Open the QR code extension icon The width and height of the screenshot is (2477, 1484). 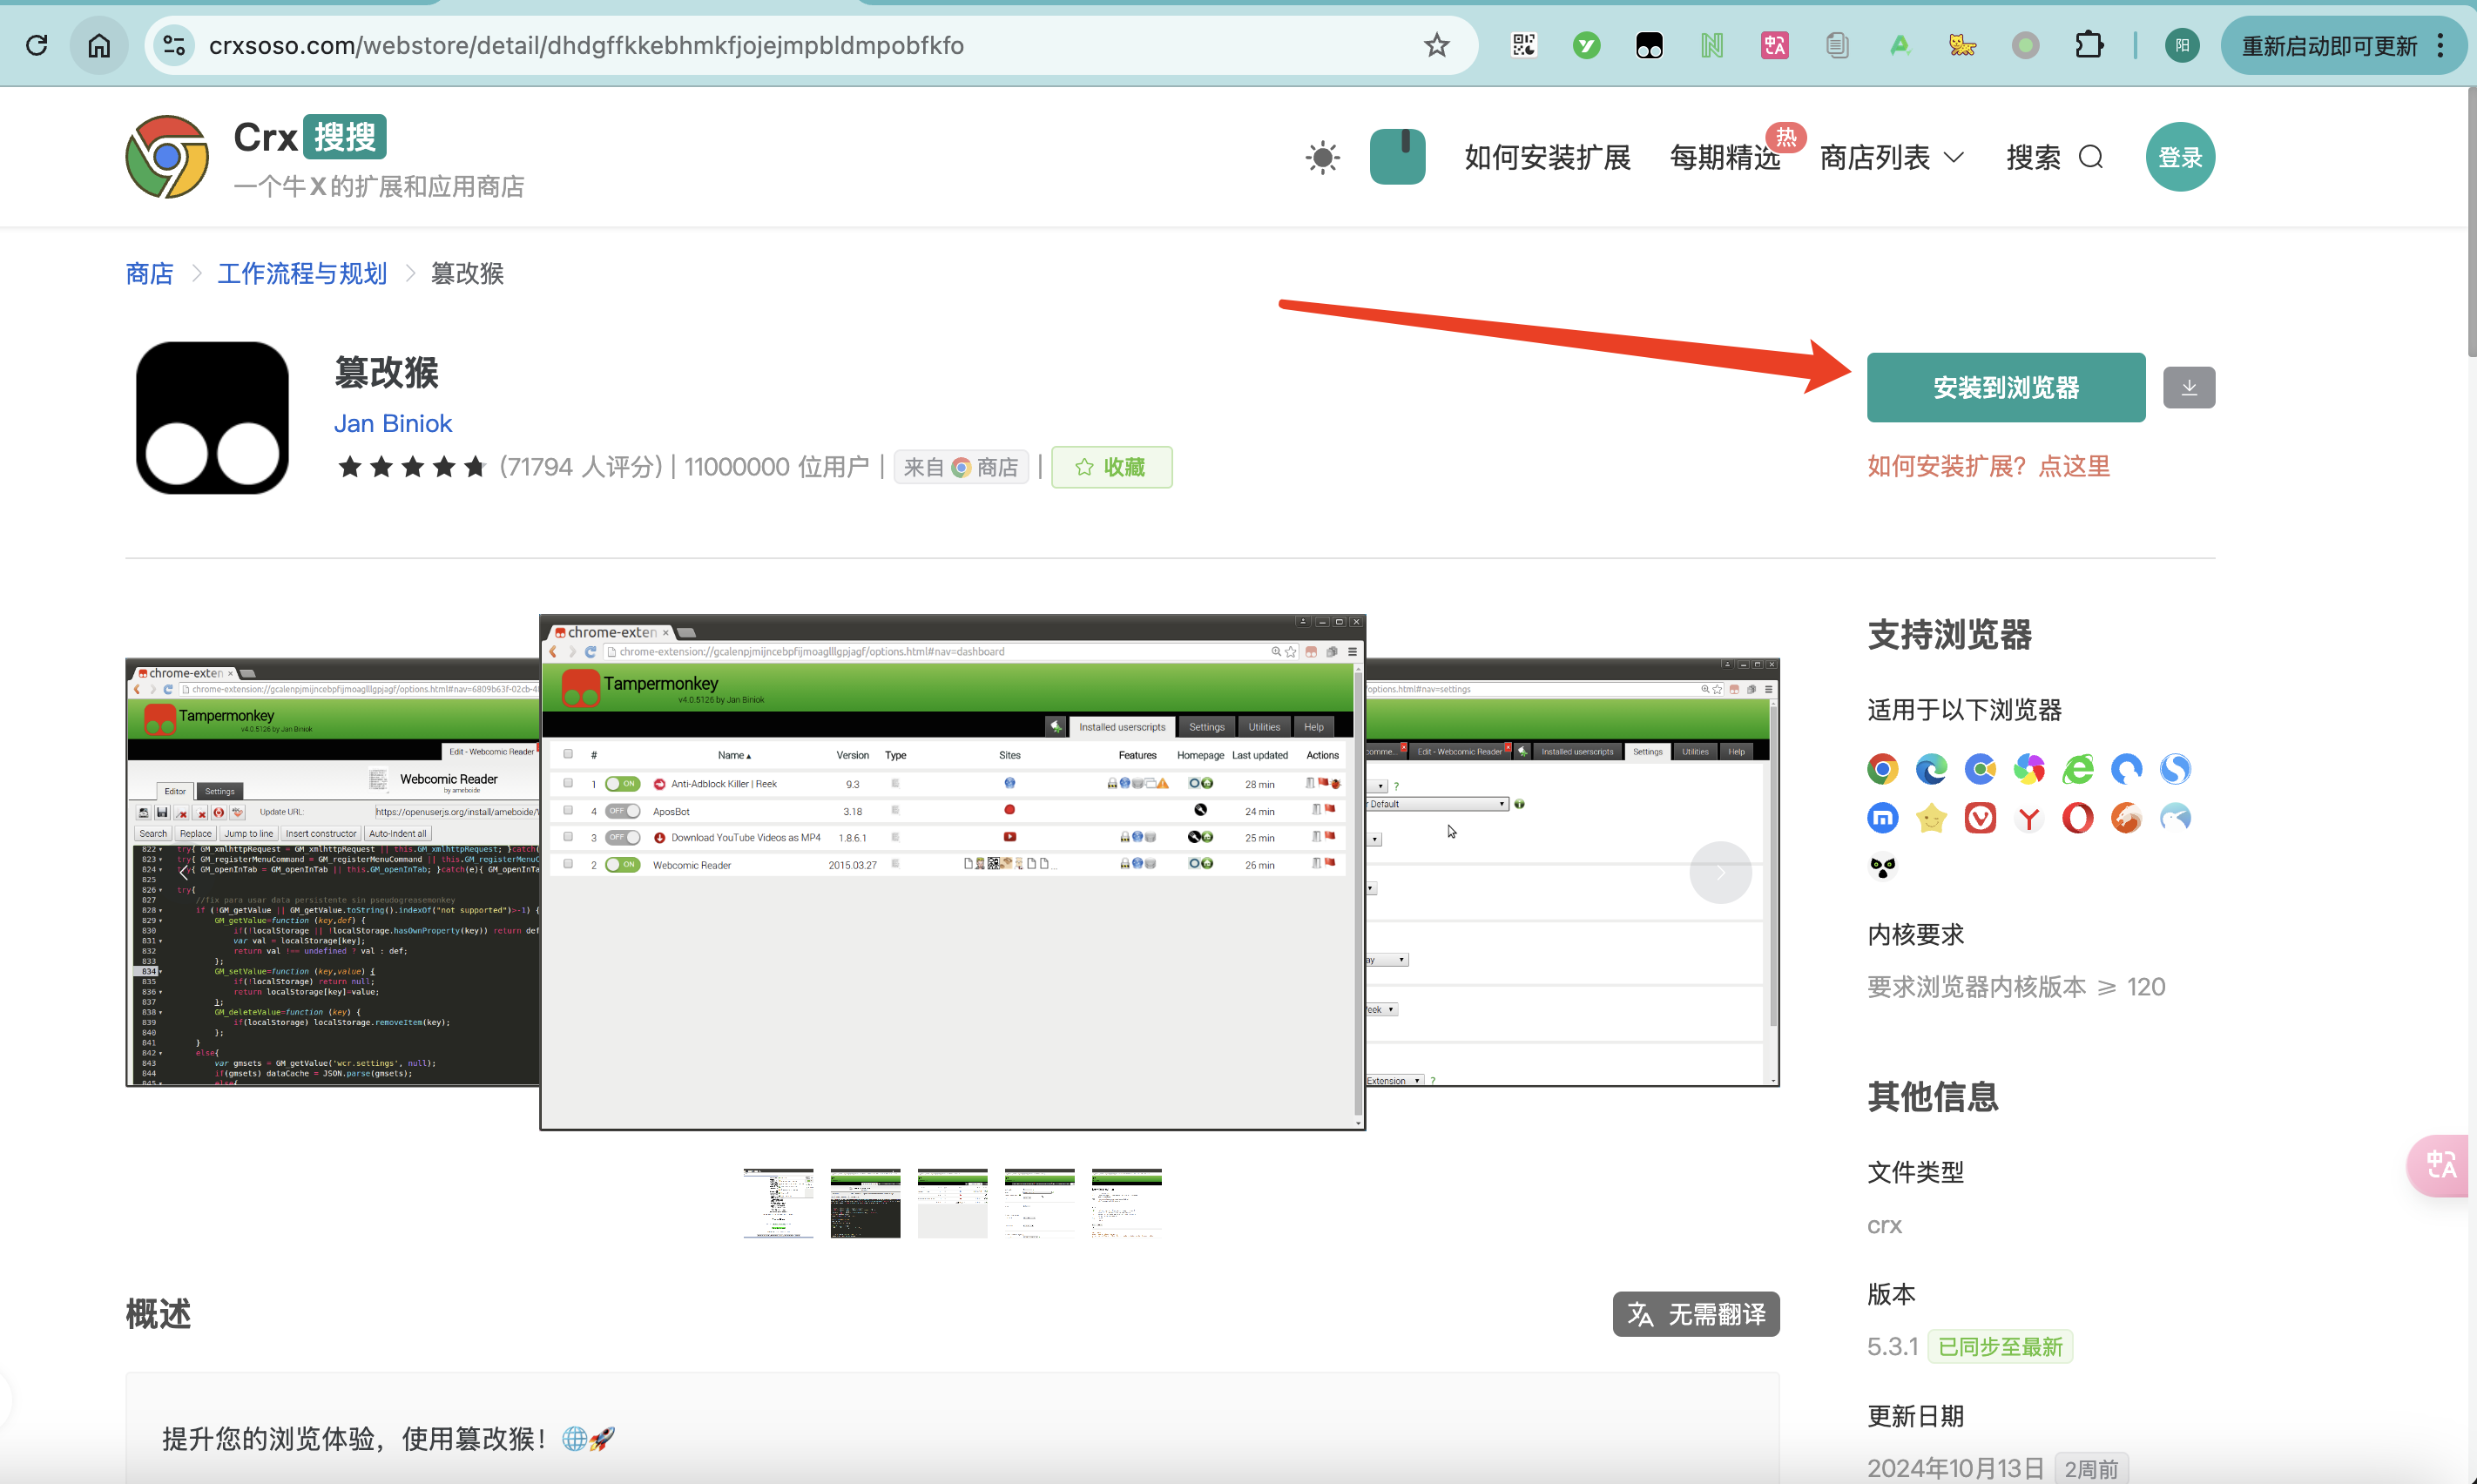click(x=1523, y=45)
